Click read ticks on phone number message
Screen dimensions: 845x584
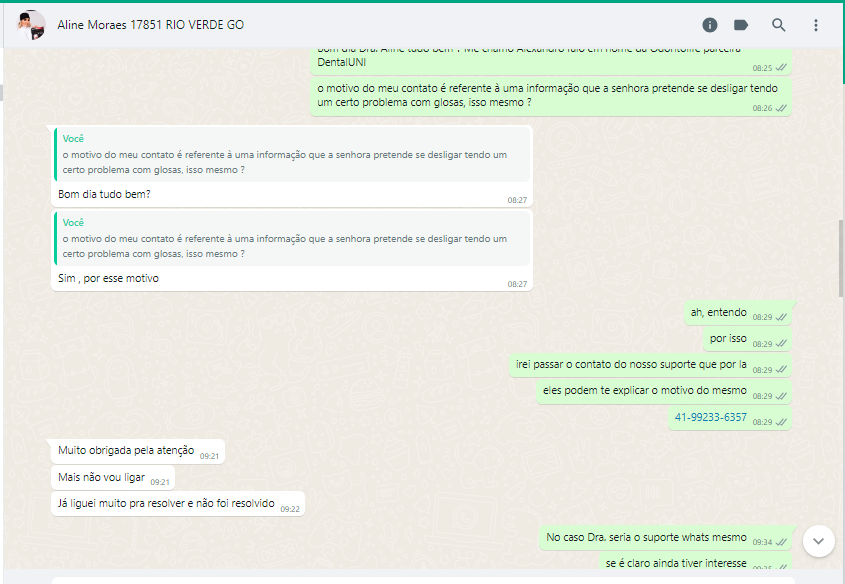(x=781, y=422)
